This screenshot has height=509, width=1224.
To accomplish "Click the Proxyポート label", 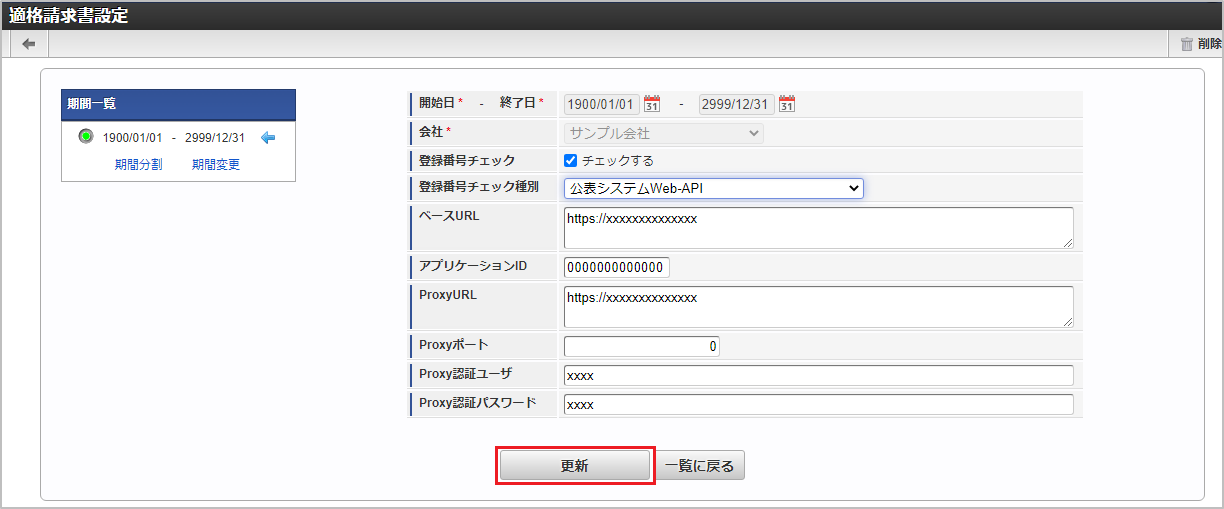I will (454, 345).
